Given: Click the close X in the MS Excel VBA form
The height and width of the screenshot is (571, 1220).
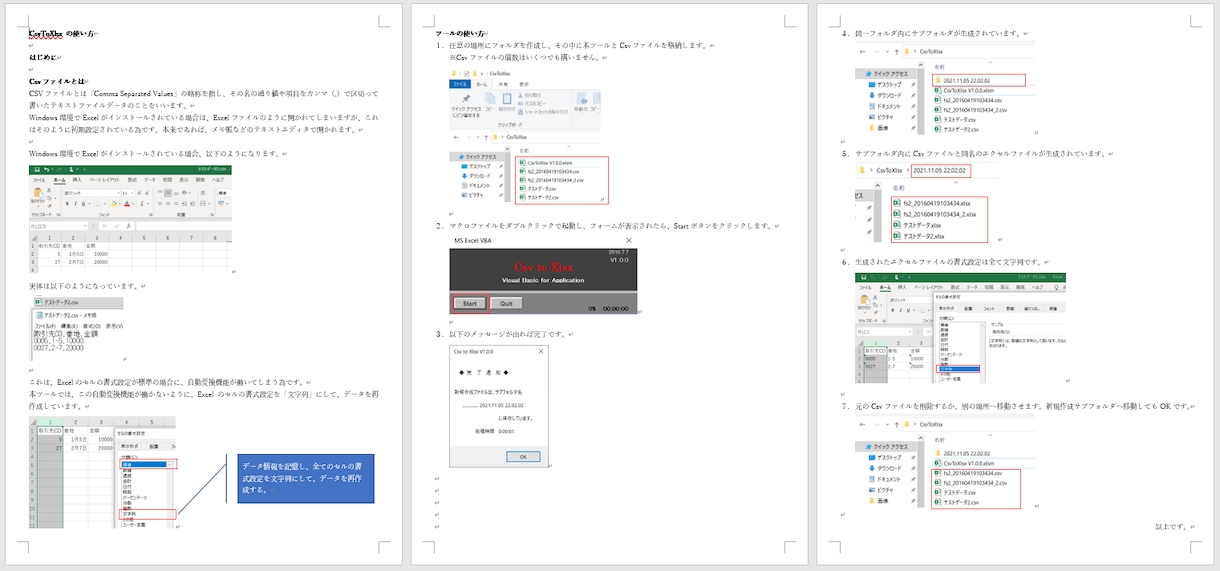Looking at the screenshot, I should (628, 241).
